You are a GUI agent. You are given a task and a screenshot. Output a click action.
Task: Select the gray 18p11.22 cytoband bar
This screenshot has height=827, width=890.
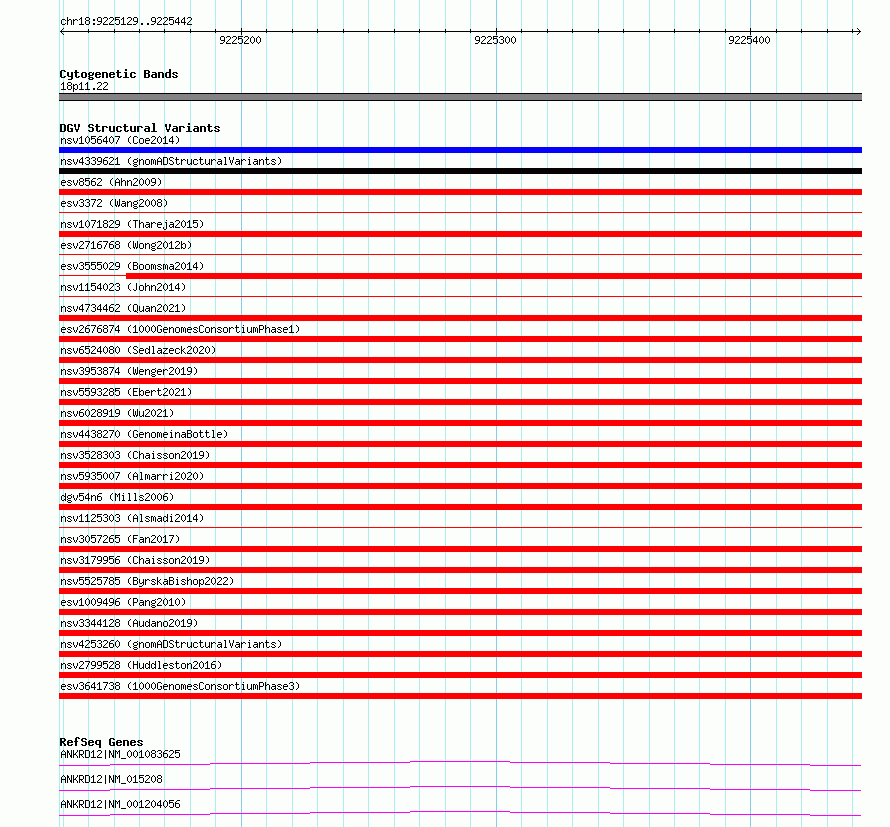tap(460, 97)
